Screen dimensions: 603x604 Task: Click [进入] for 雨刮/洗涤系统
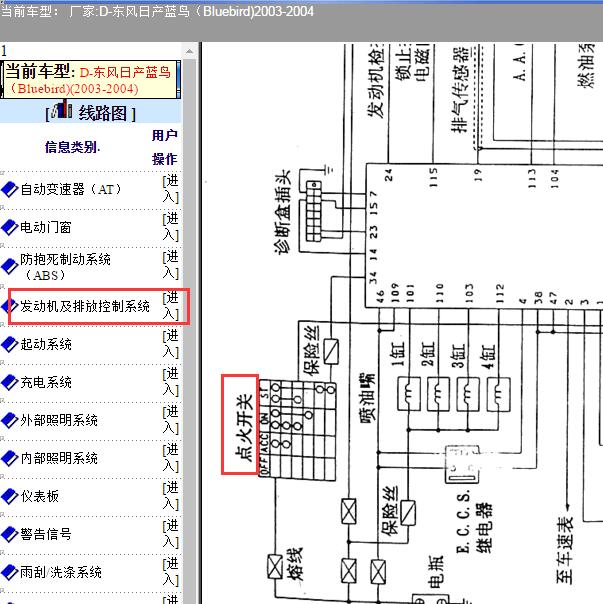tap(171, 572)
